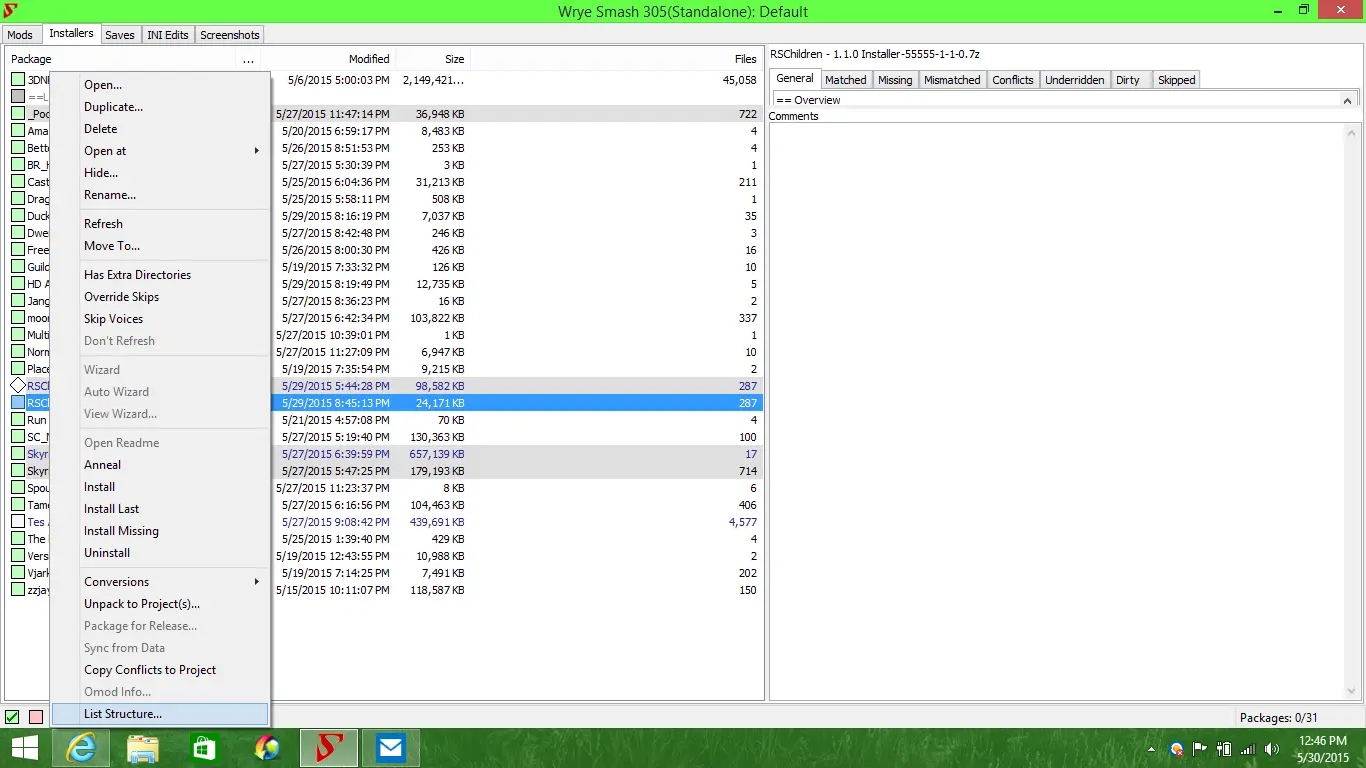Click Install in the context menu
This screenshot has height=768, width=1366.
[x=160, y=487]
